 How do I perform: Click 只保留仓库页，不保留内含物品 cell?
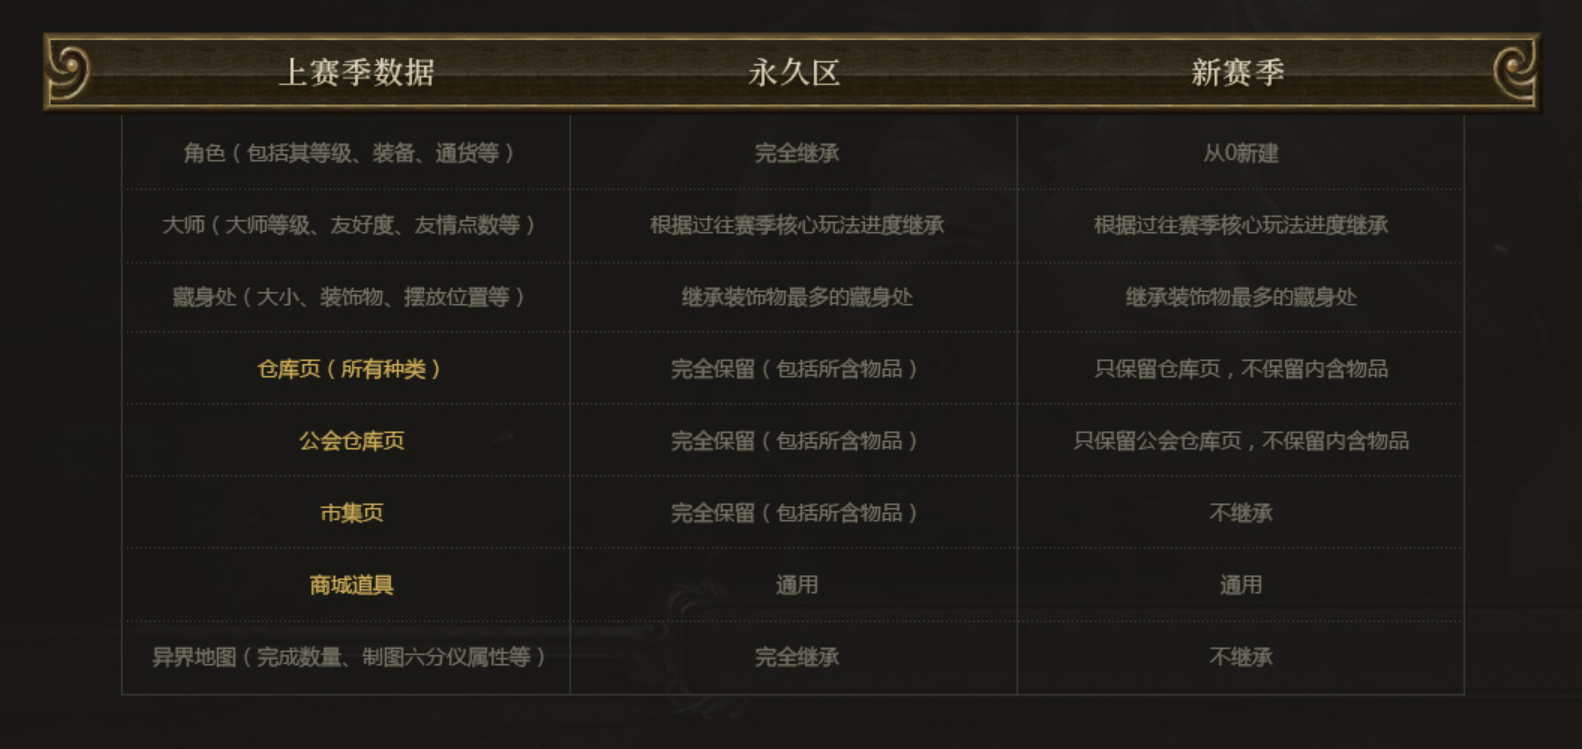tap(1241, 369)
